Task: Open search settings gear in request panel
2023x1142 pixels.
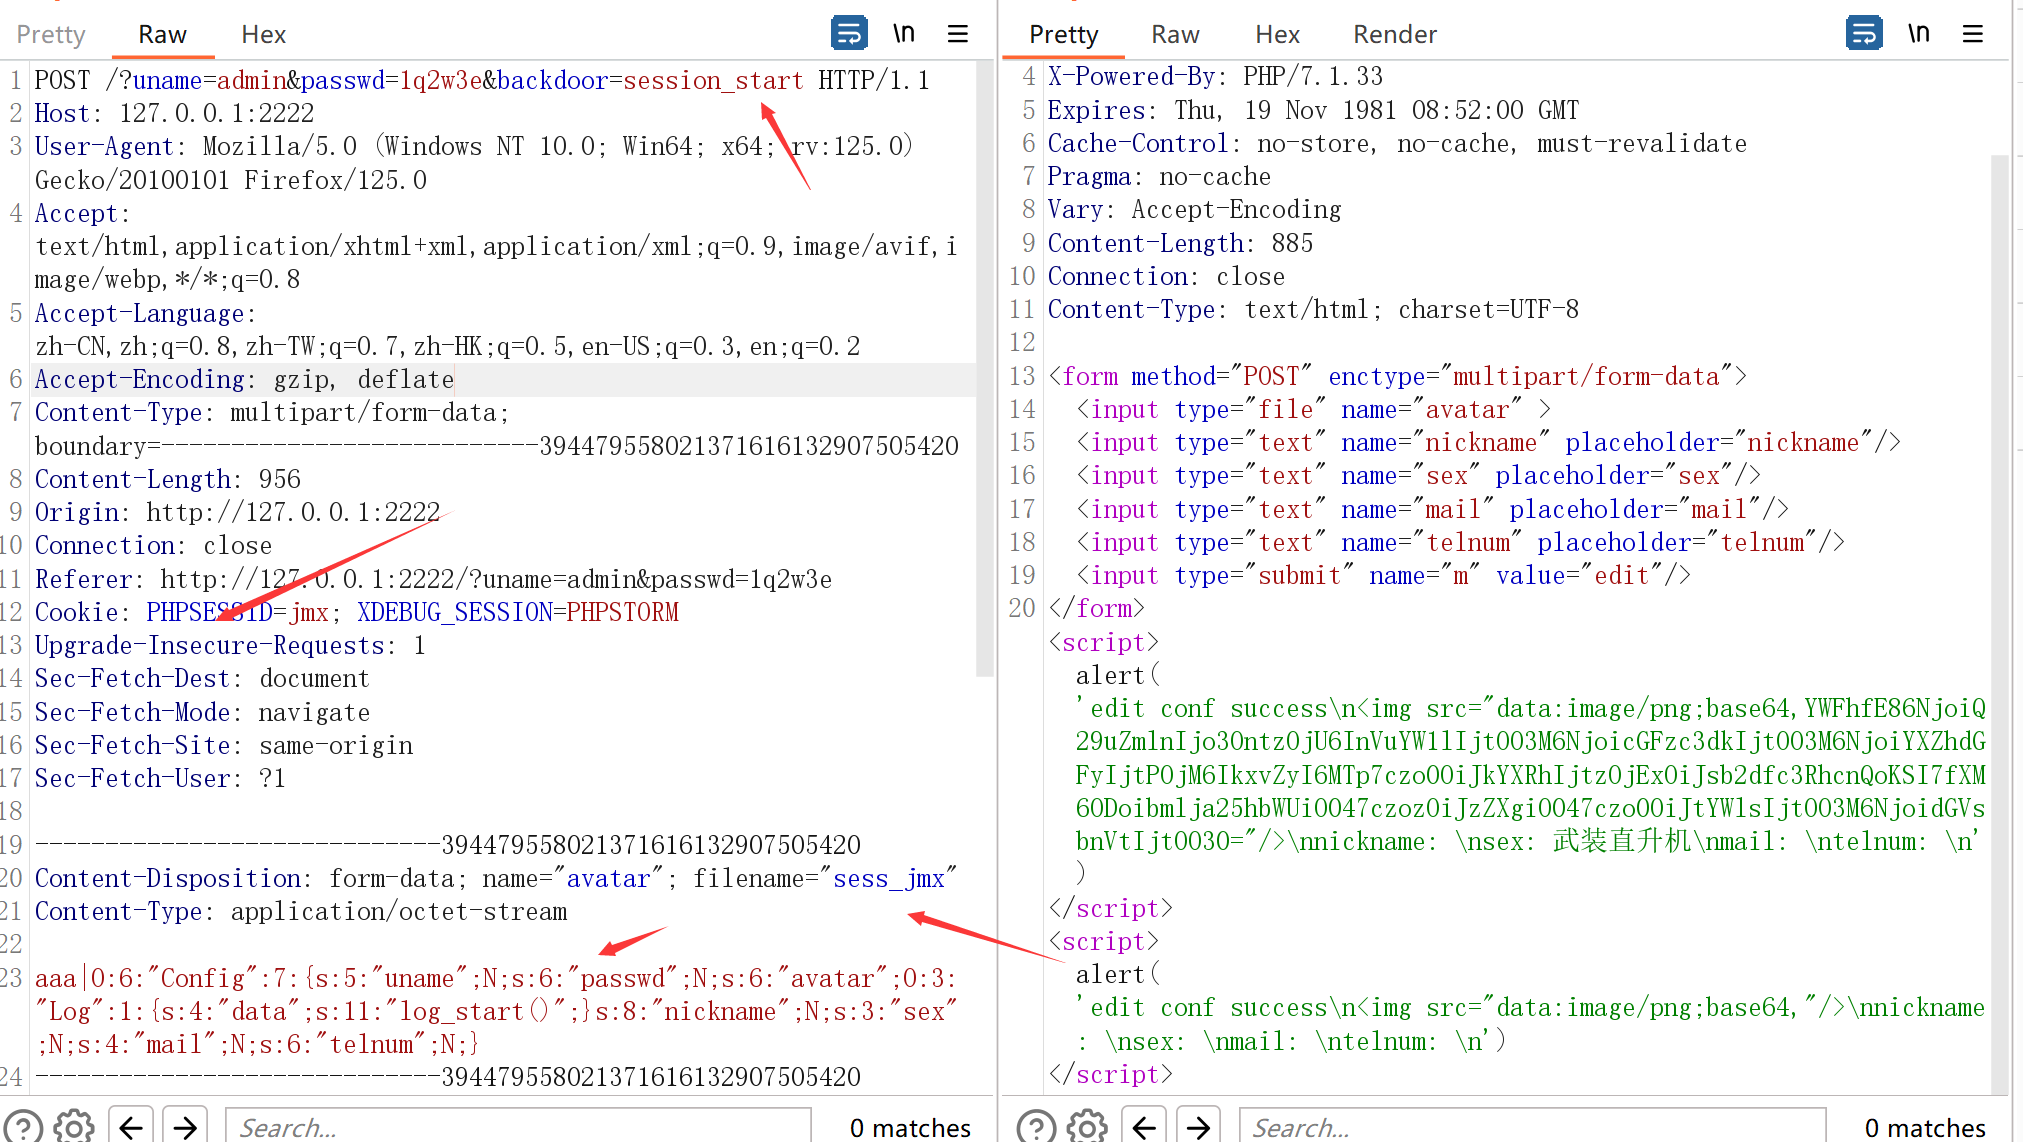Action: tap(73, 1127)
